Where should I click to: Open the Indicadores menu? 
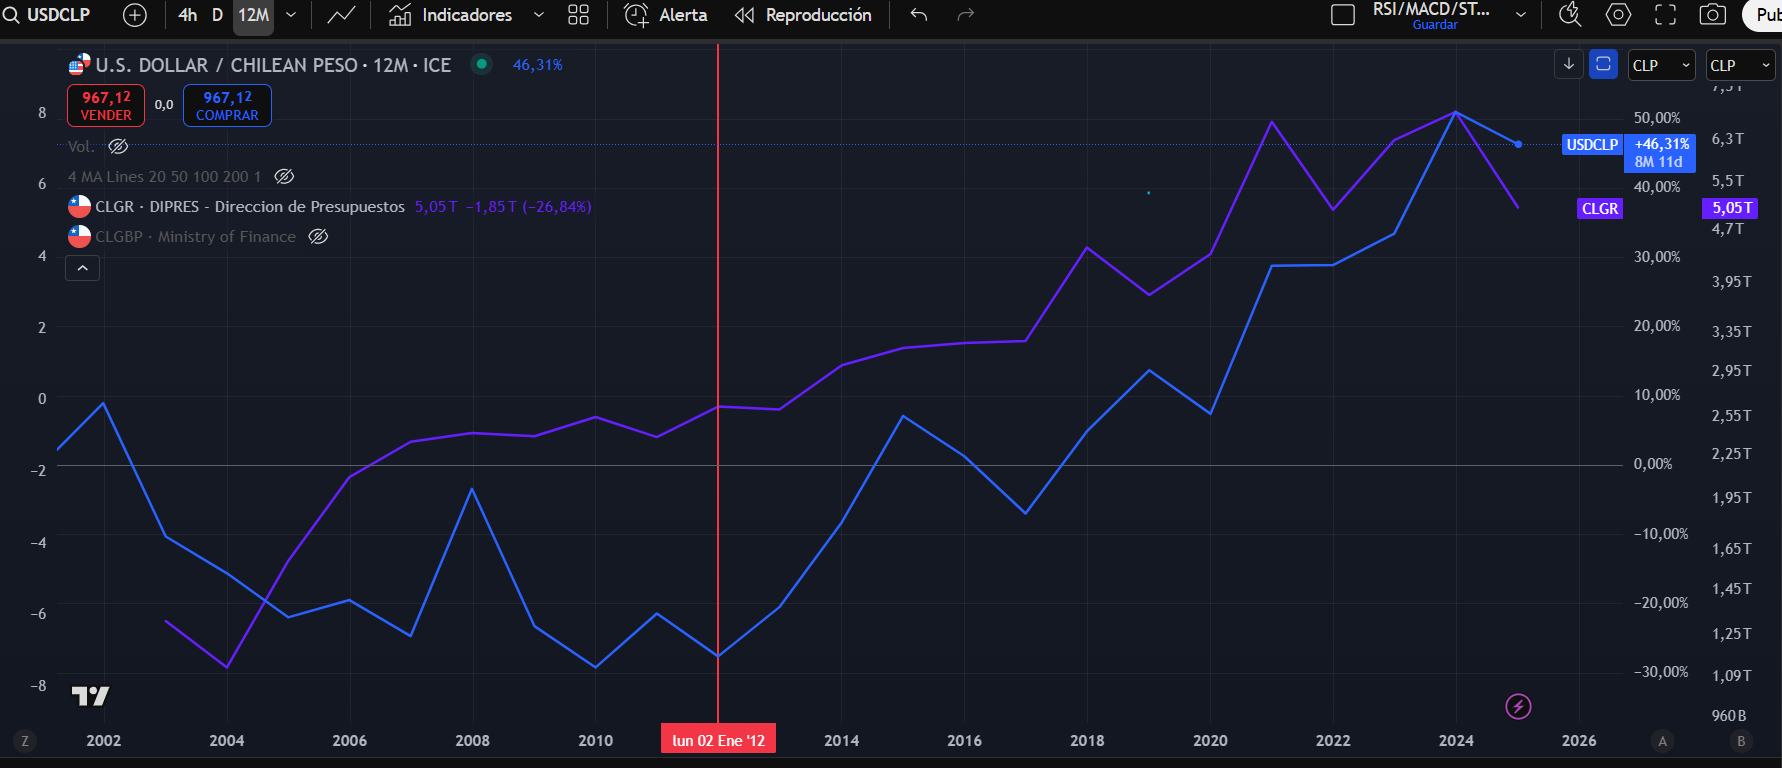pyautogui.click(x=451, y=15)
